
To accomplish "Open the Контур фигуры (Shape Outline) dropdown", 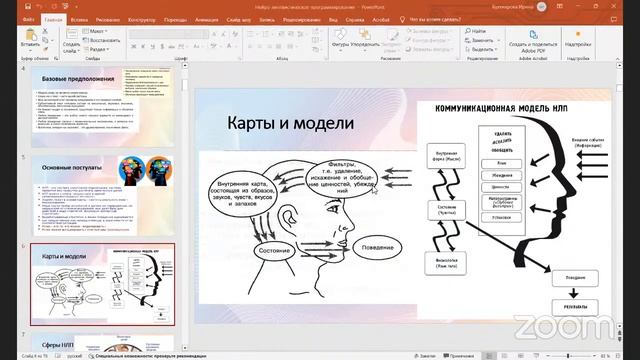I will point(429,40).
